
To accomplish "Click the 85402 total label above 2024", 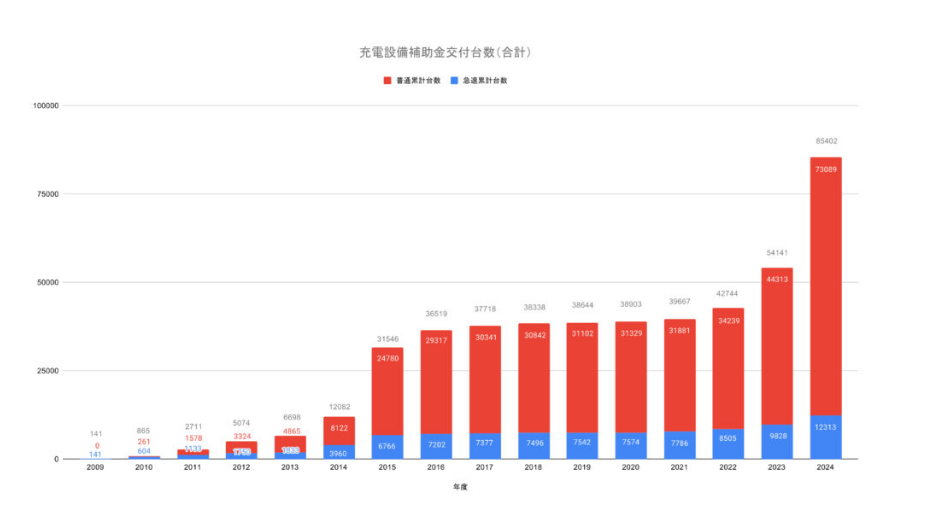I will pyautogui.click(x=825, y=141).
